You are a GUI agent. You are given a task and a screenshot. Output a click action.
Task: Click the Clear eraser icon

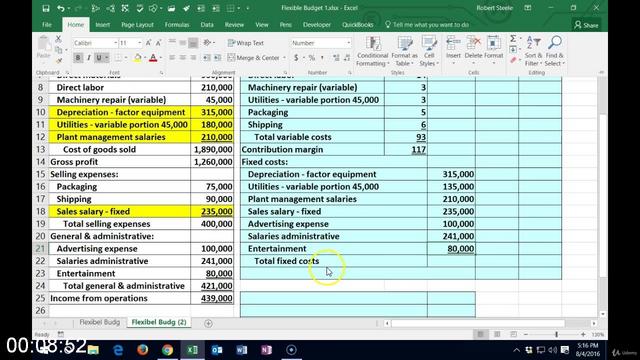click(513, 60)
